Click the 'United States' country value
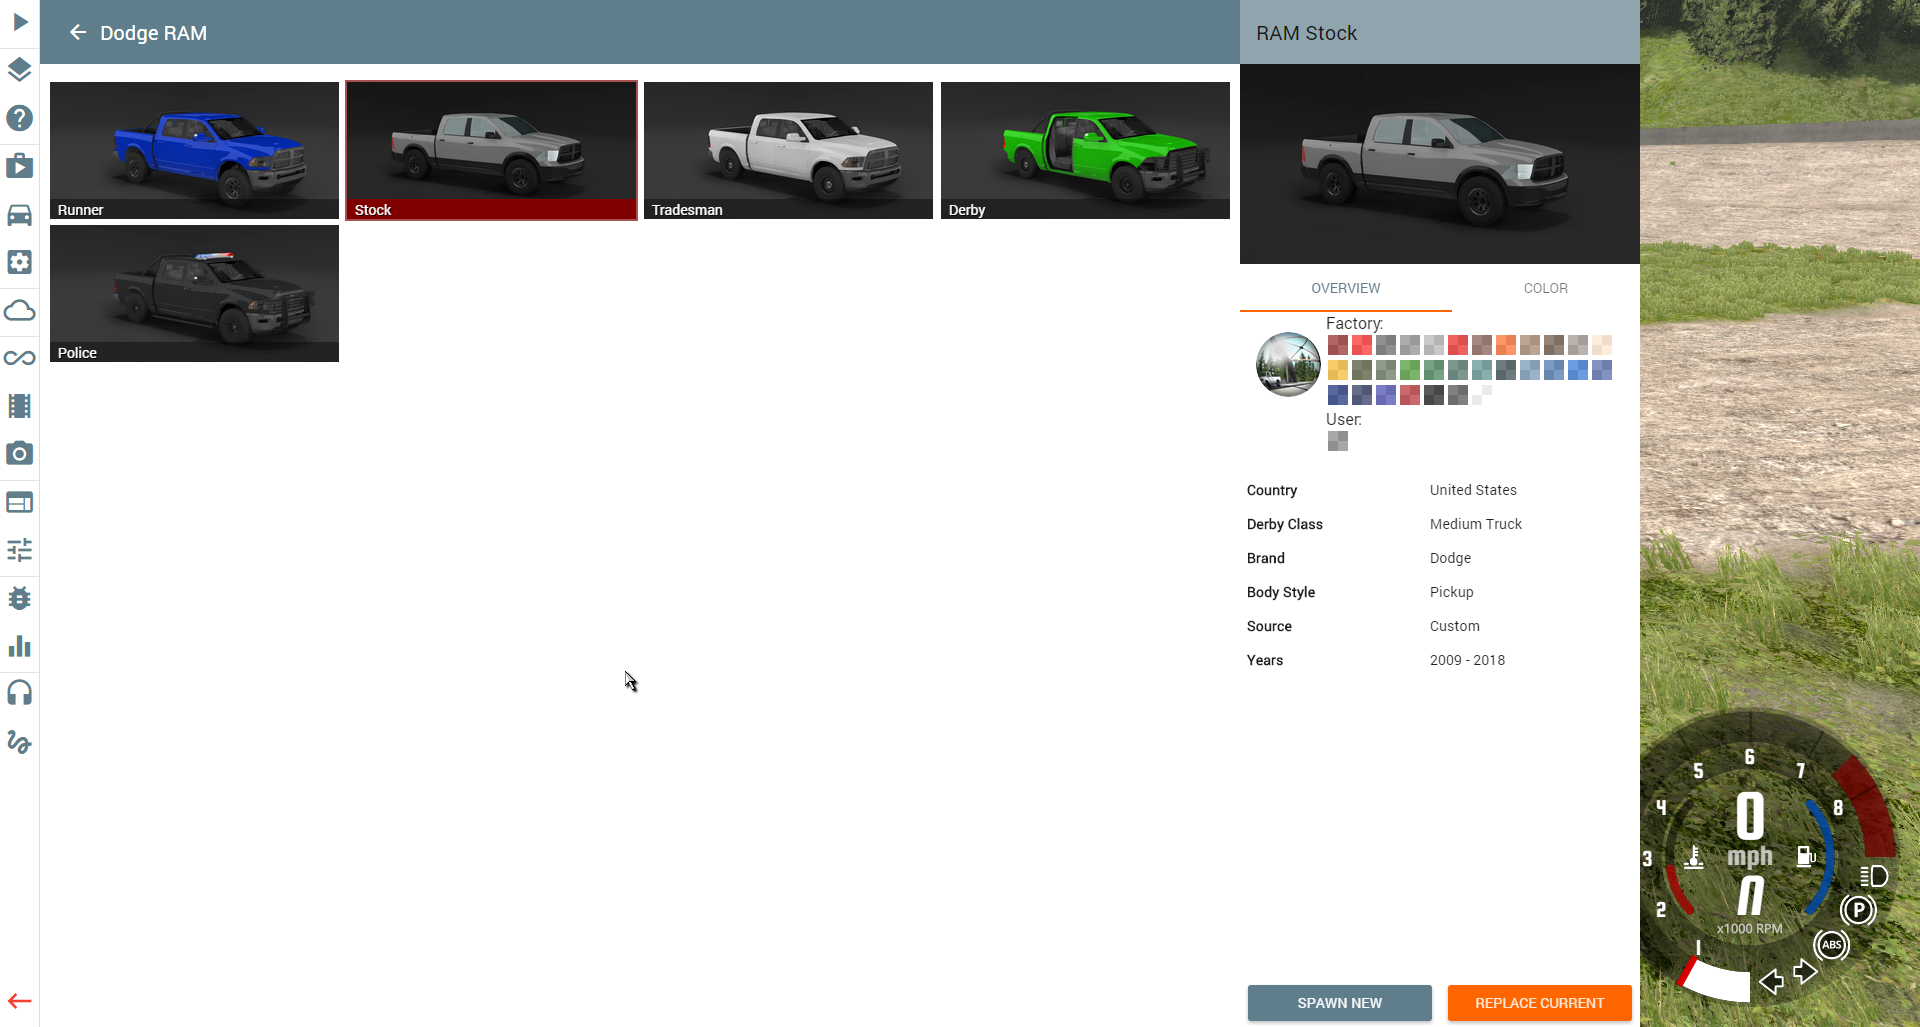1920x1027 pixels. [1473, 490]
